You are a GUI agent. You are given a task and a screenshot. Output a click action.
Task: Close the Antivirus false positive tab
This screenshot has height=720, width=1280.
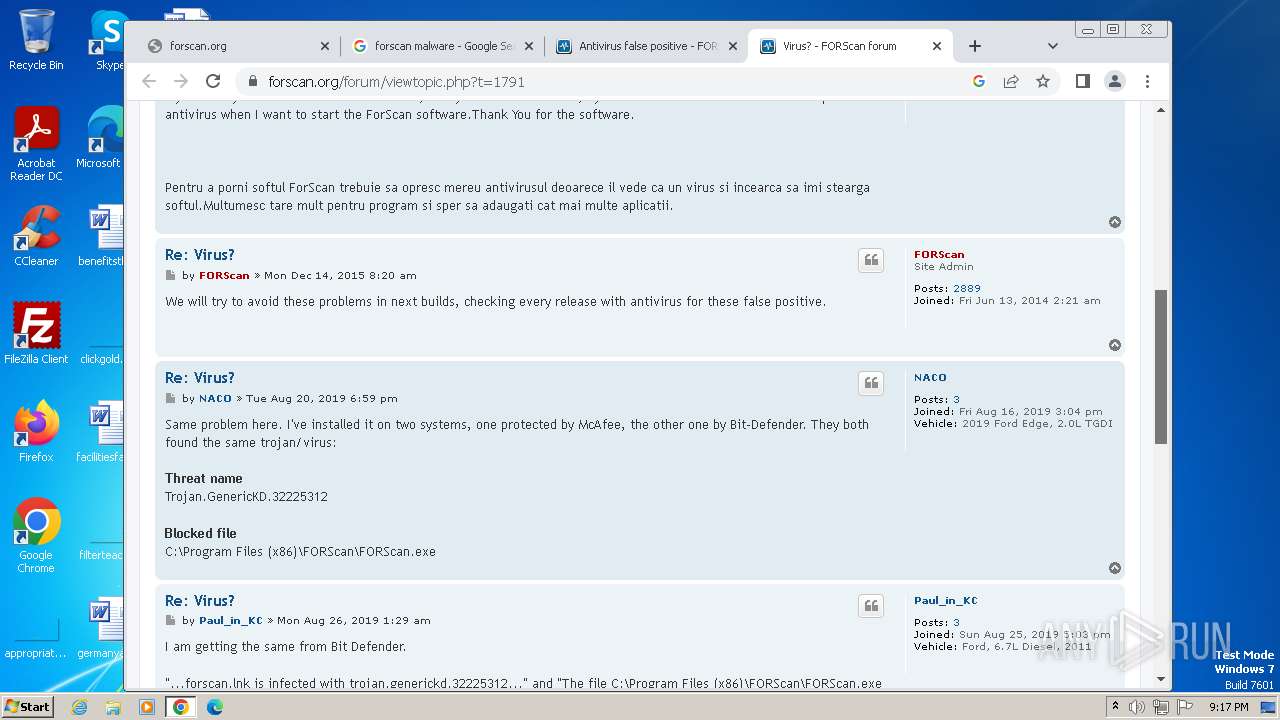[733, 46]
